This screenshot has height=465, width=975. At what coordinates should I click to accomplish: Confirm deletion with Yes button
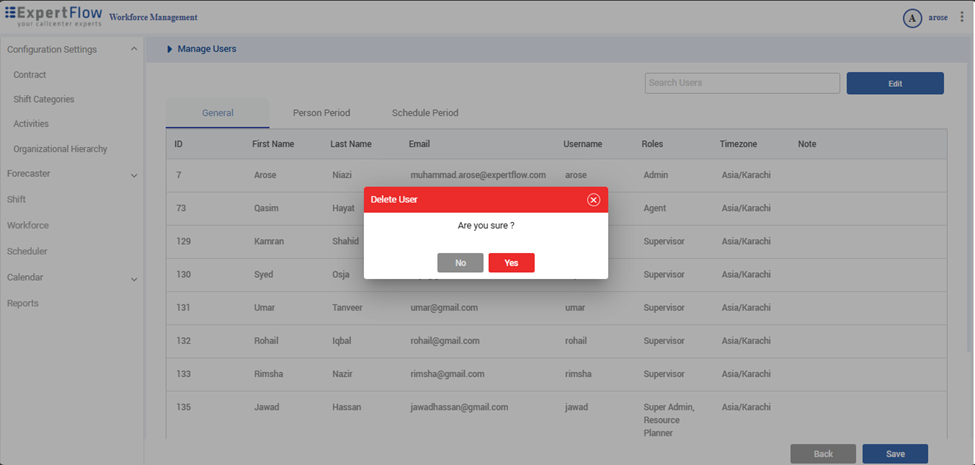coord(511,263)
